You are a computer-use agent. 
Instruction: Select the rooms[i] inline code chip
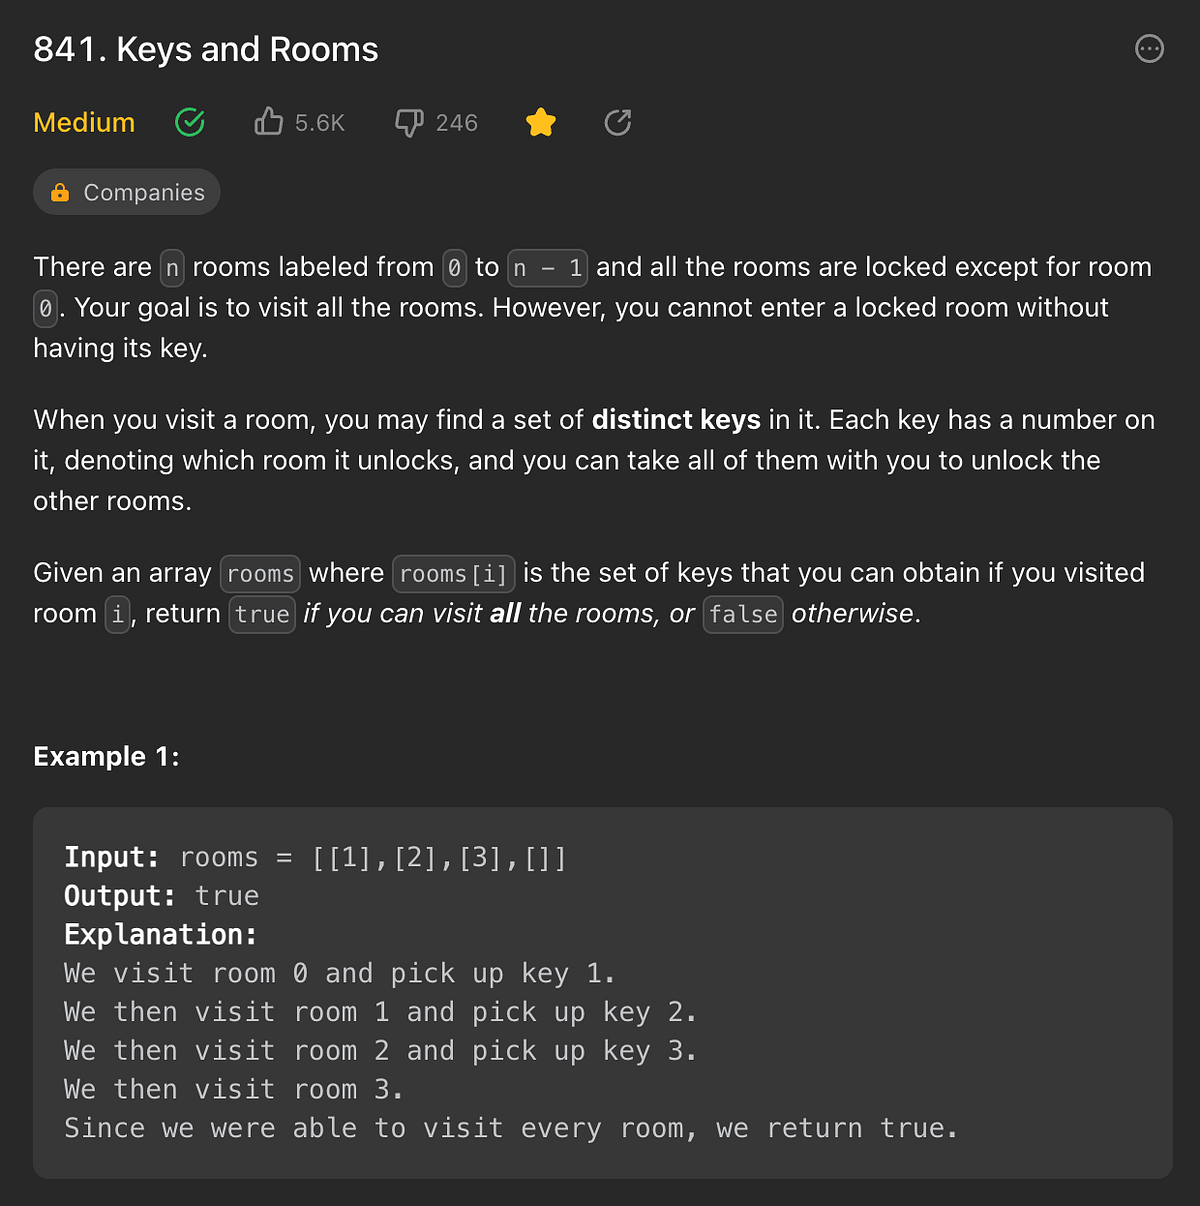click(453, 573)
